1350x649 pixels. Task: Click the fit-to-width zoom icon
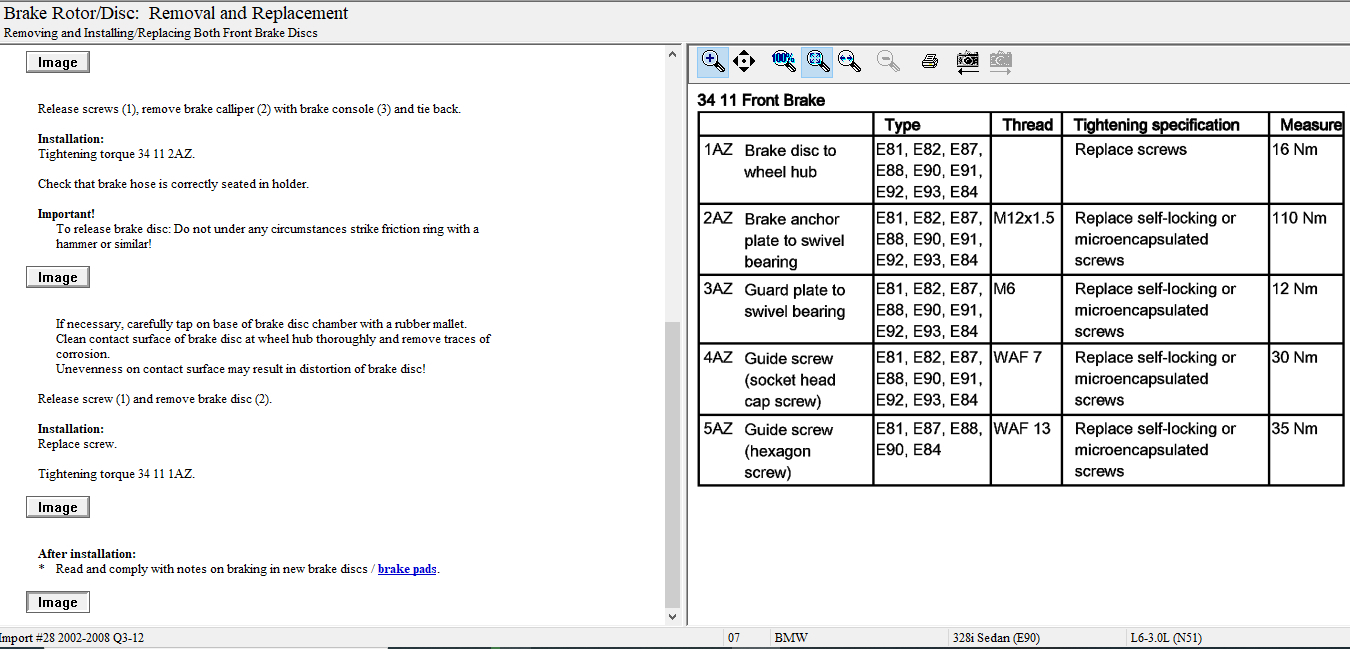(849, 61)
